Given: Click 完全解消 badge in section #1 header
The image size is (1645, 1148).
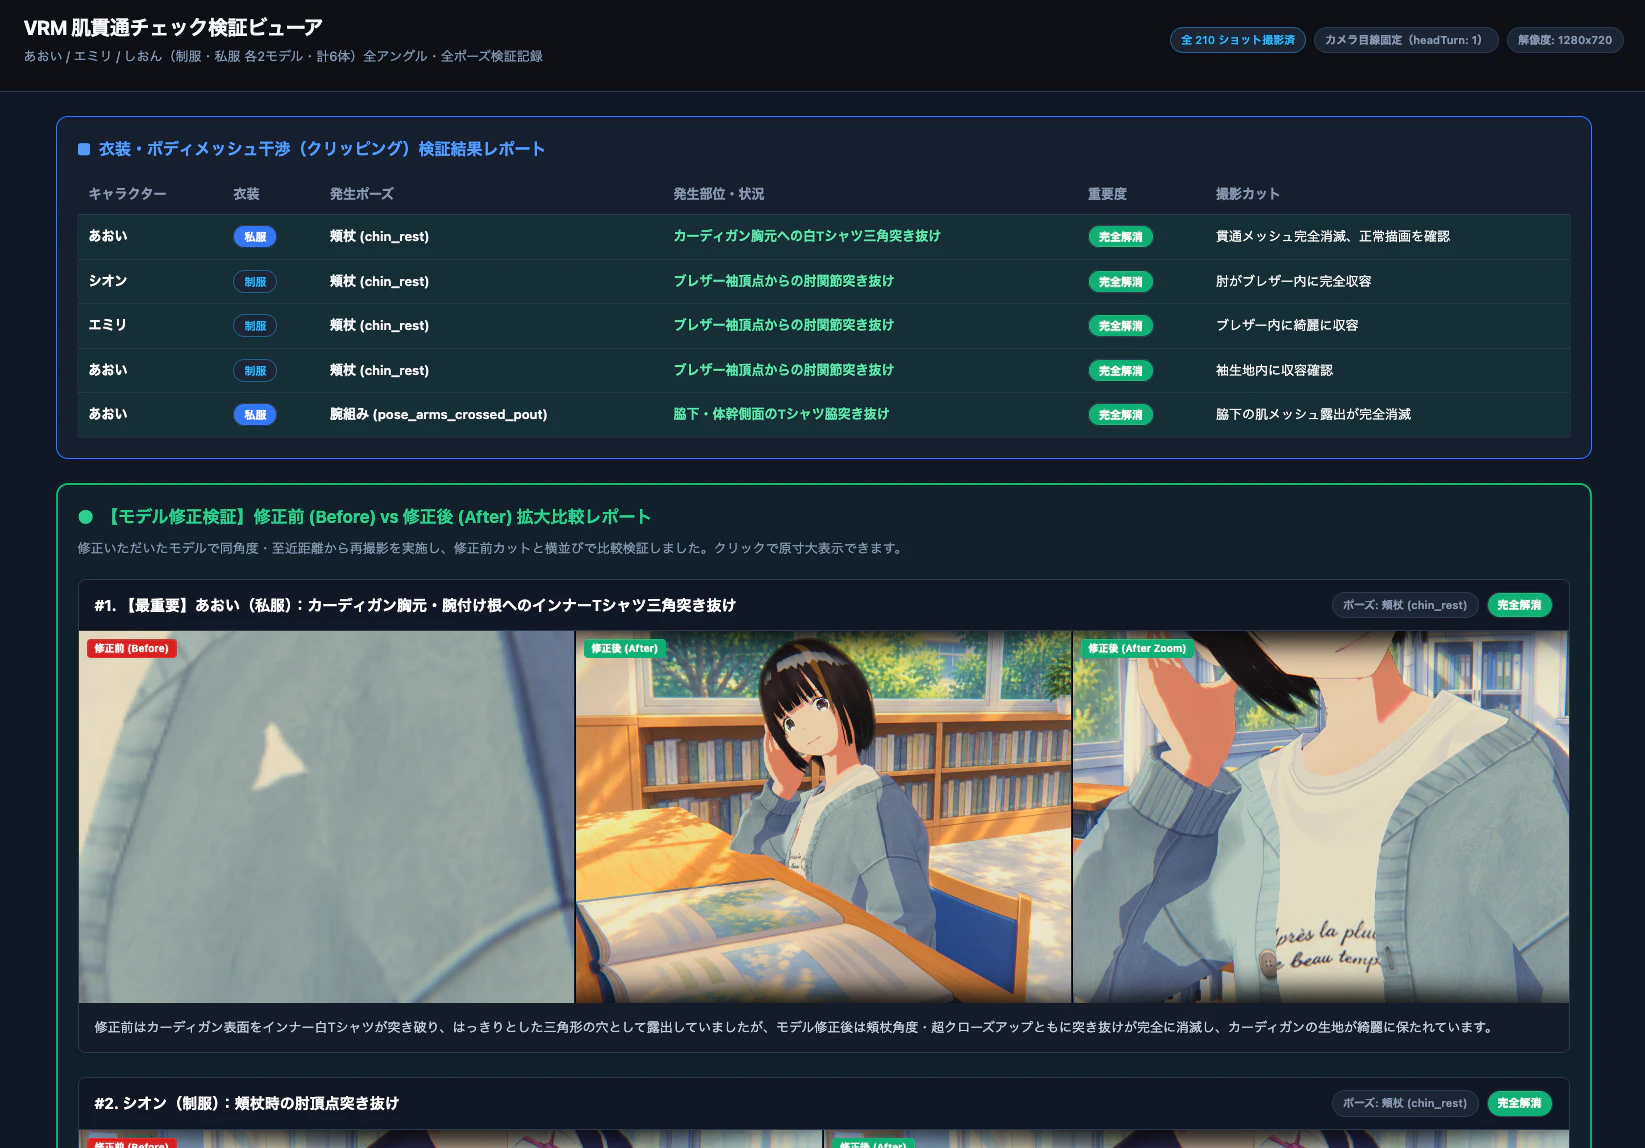Looking at the screenshot, I should [x=1519, y=605].
